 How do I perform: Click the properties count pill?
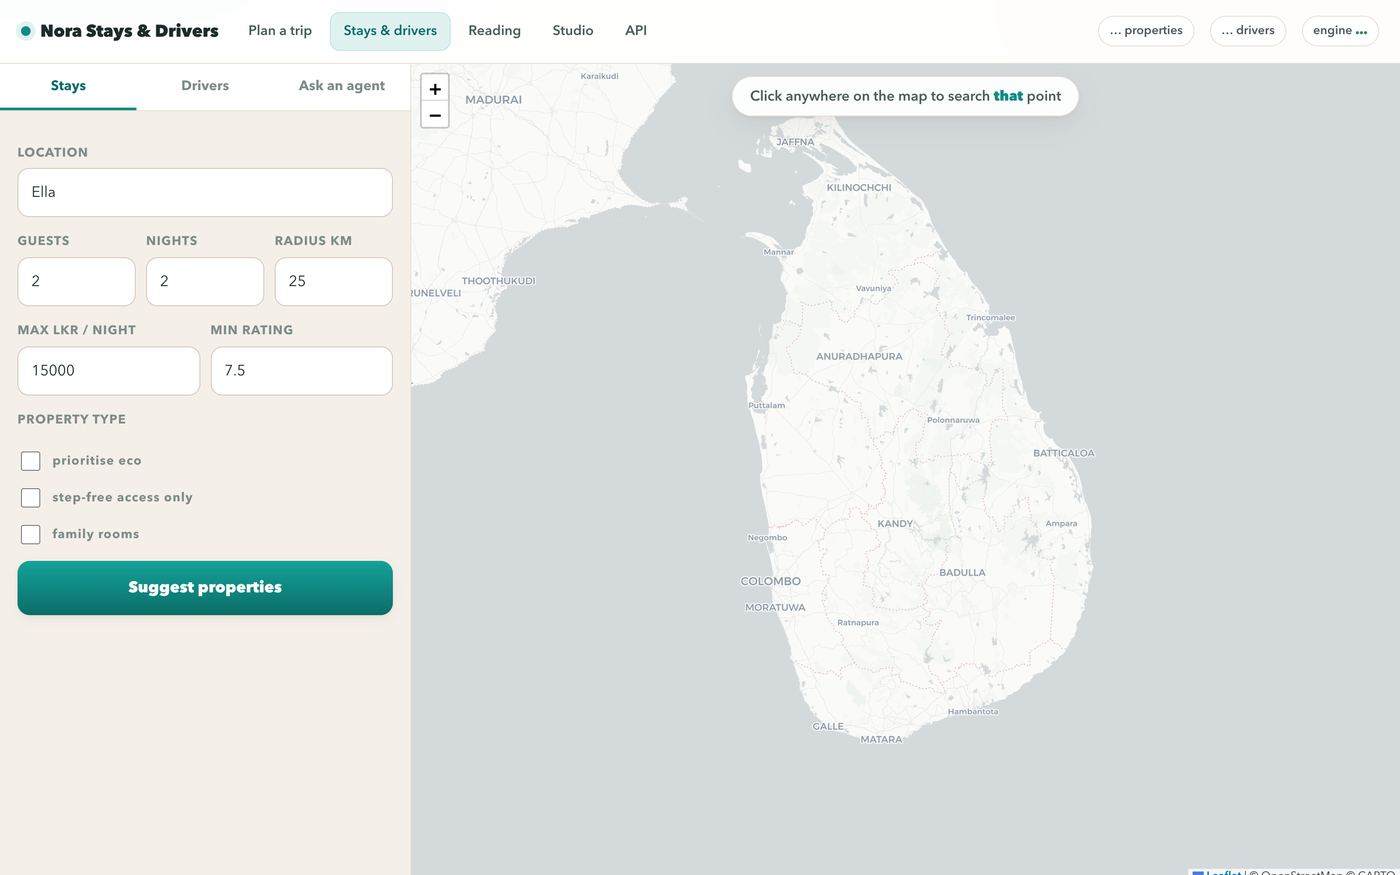click(x=1146, y=31)
